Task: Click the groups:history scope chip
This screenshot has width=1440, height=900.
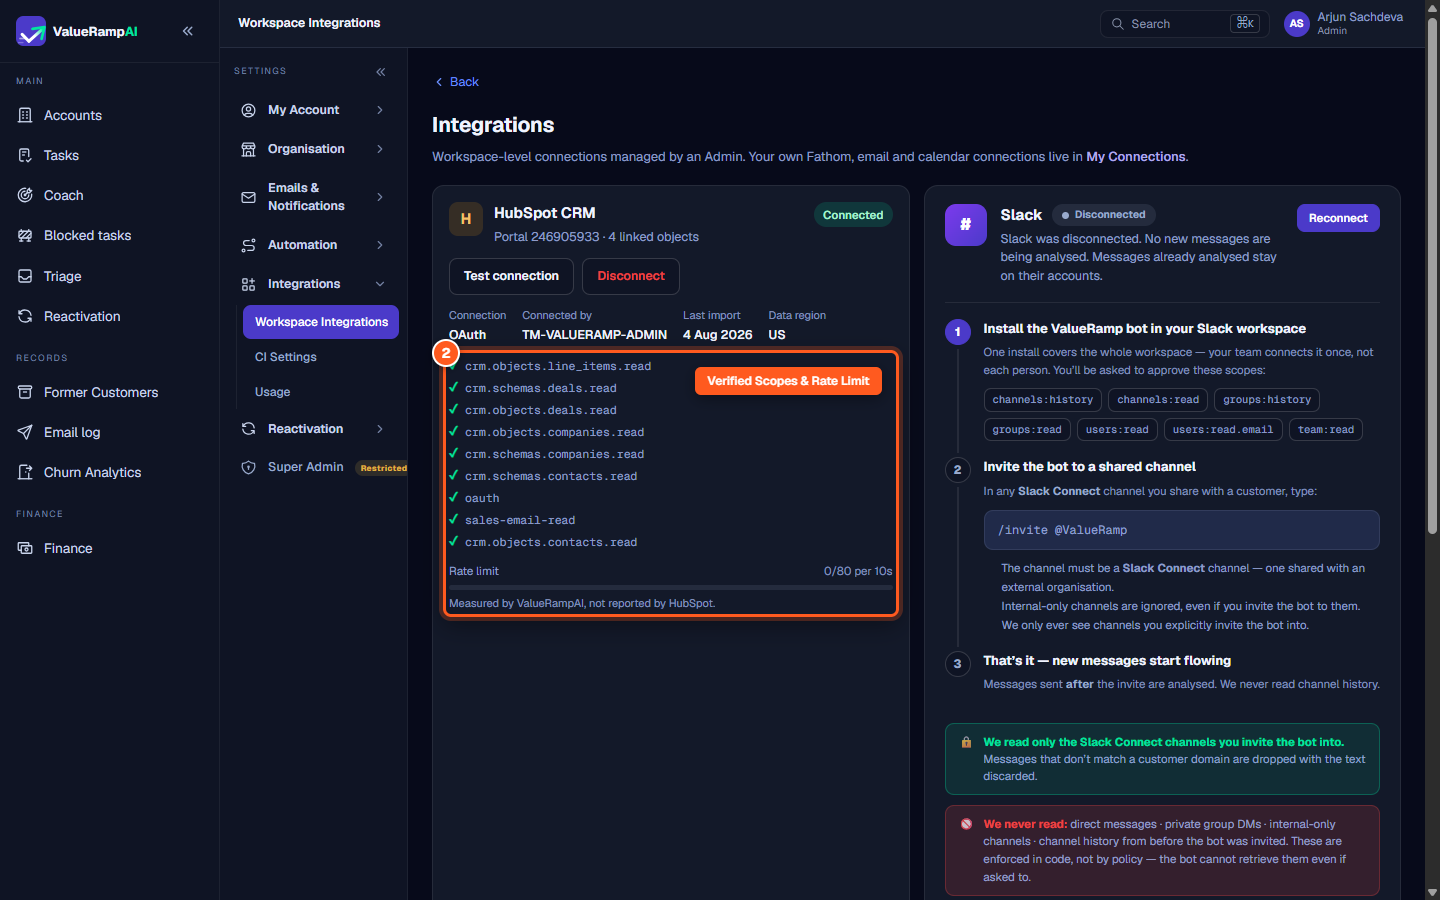Action: pos(1267,400)
